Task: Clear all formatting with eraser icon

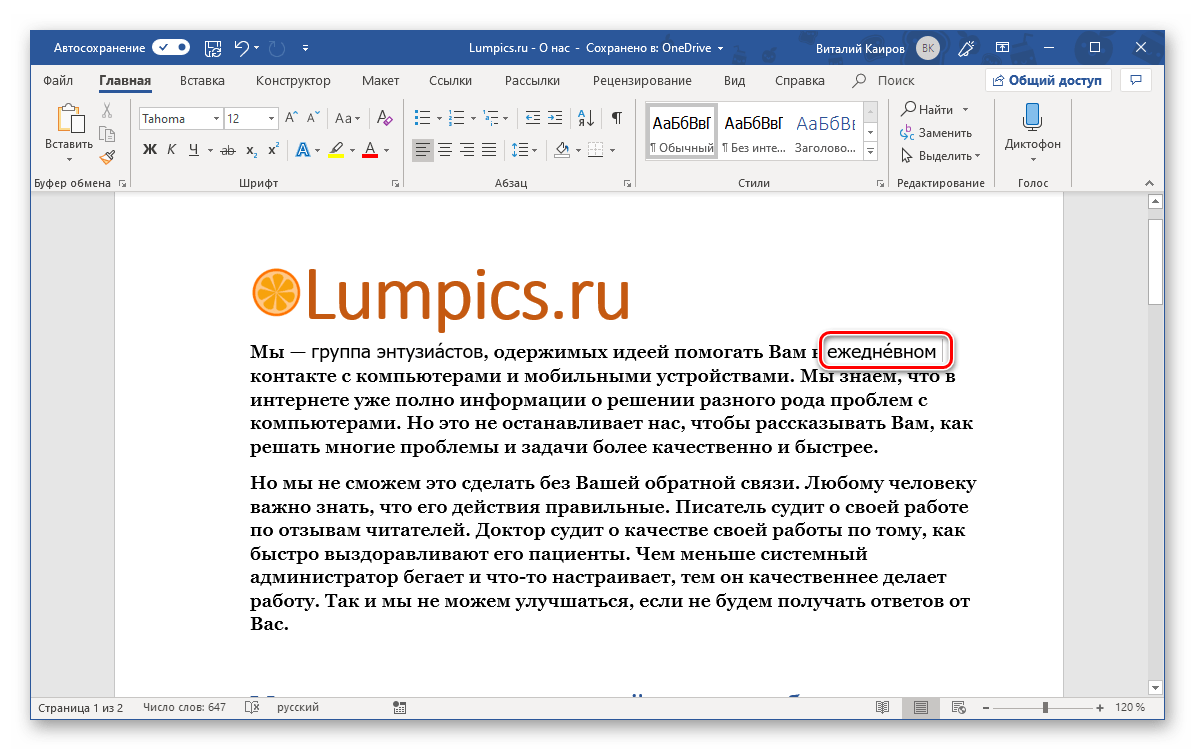Action: 382,118
